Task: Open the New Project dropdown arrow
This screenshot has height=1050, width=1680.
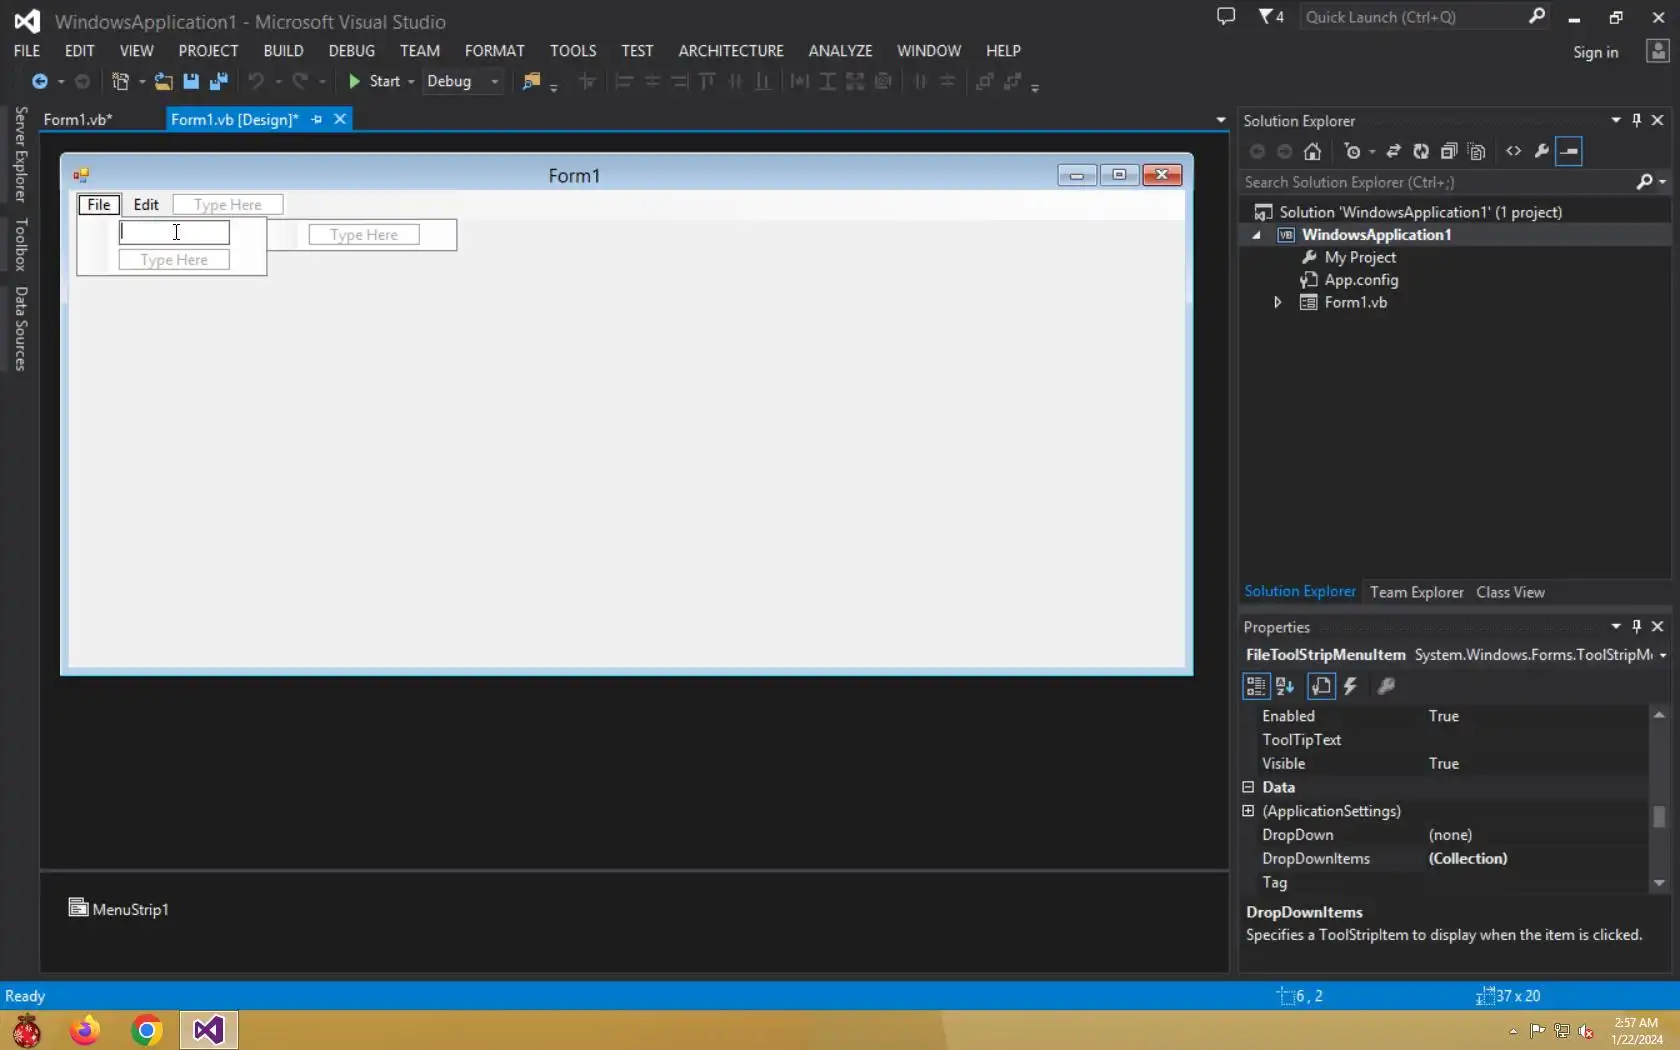Action: pyautogui.click(x=141, y=81)
